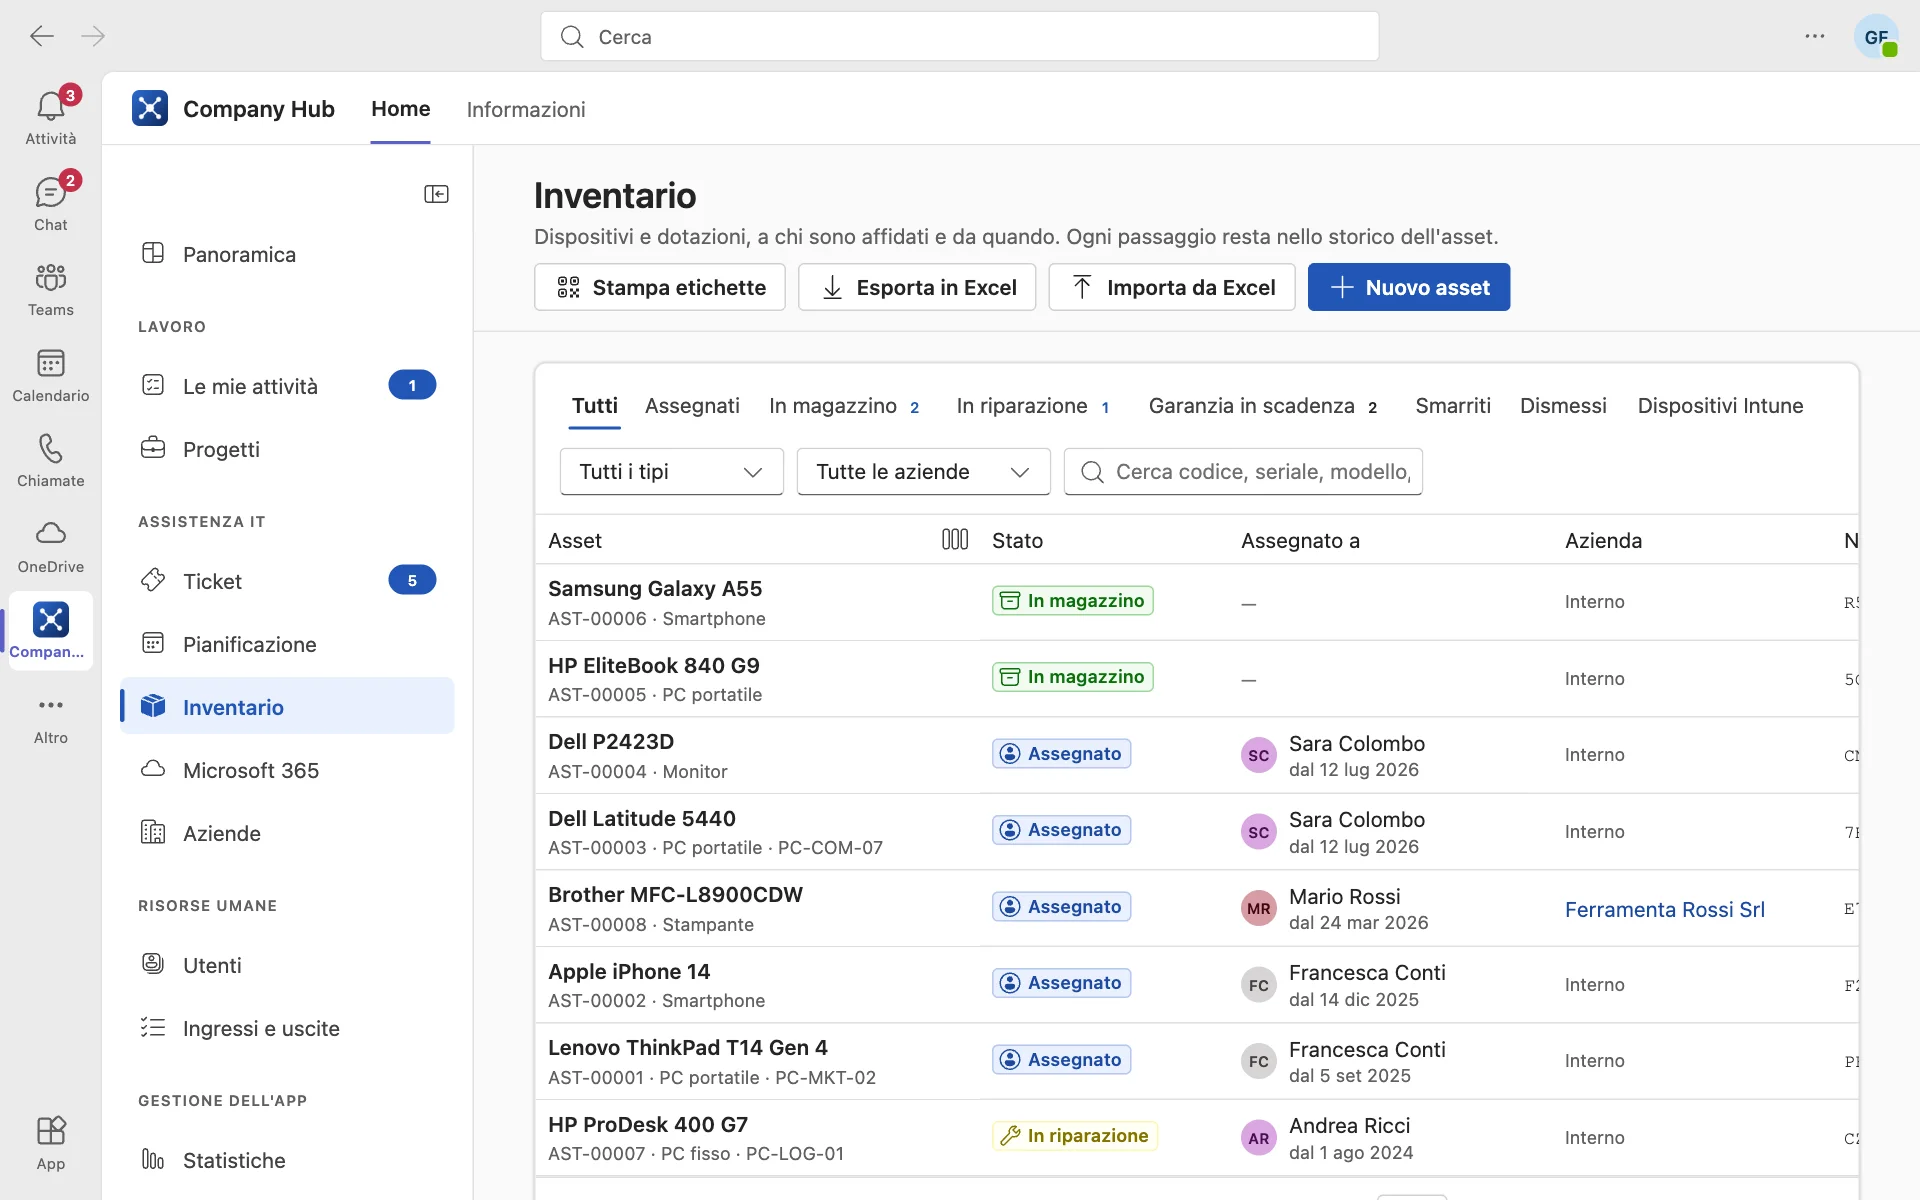
Task: Open the Dispositivi Intune tab
Action: pos(1720,406)
